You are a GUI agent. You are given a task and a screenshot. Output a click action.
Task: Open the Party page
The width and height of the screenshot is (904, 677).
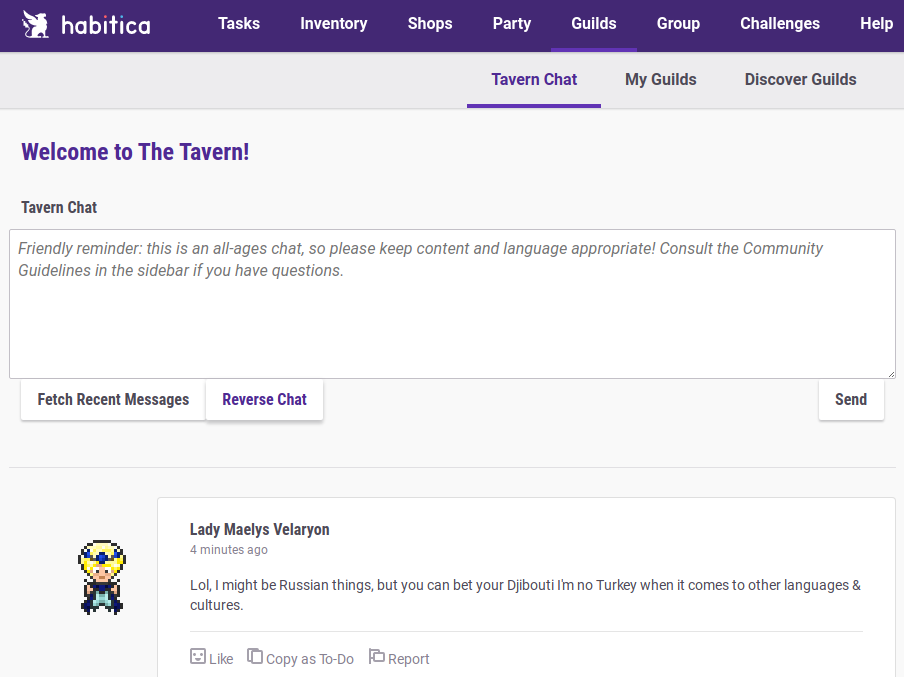511,24
